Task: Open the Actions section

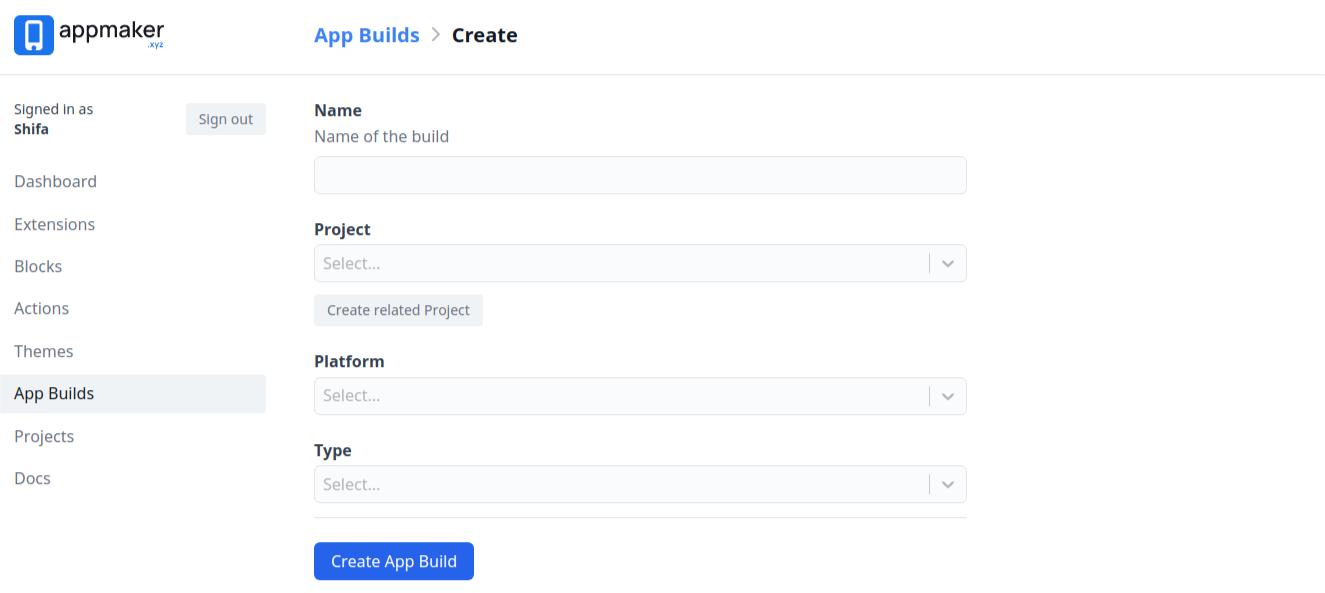Action: click(41, 308)
